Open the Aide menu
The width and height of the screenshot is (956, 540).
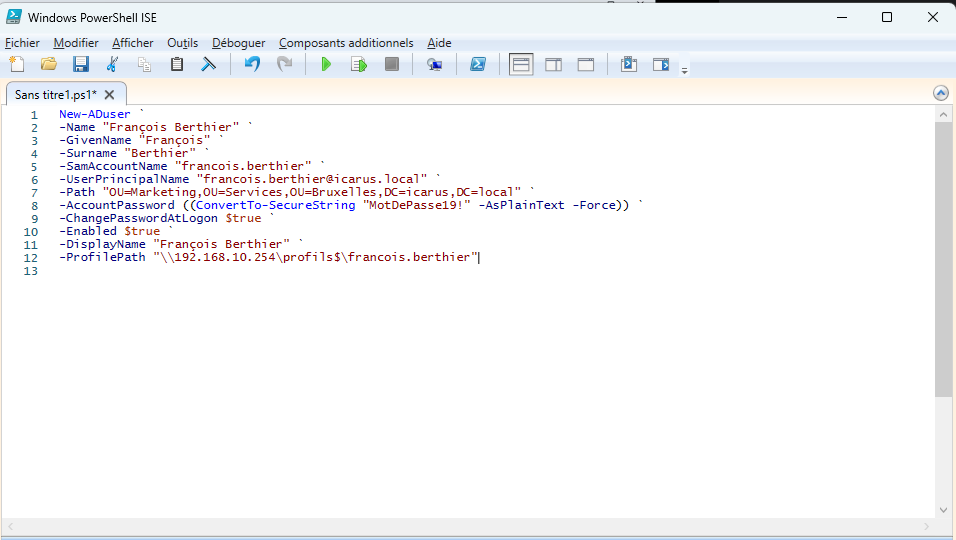click(439, 43)
